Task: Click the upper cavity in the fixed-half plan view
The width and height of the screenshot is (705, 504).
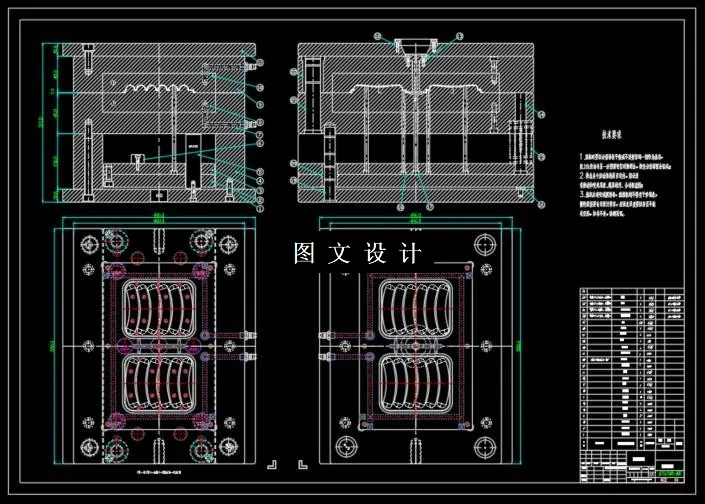Action: [416, 309]
